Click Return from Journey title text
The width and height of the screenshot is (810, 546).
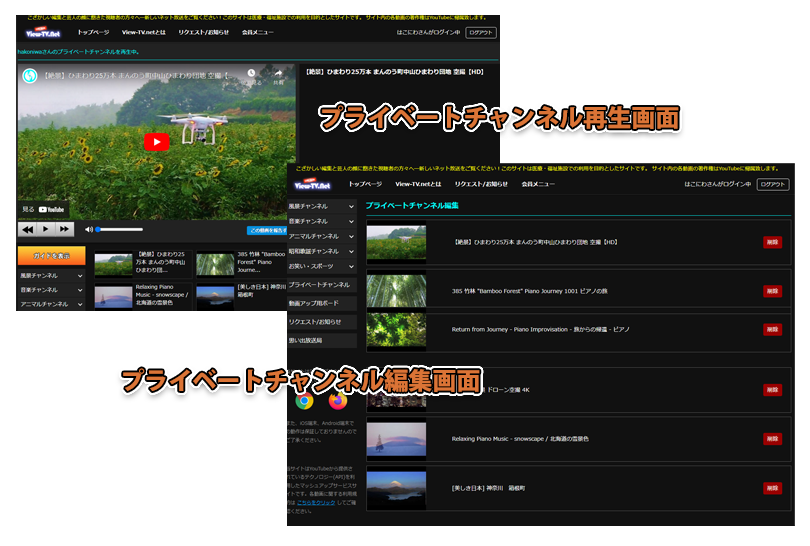coord(540,330)
